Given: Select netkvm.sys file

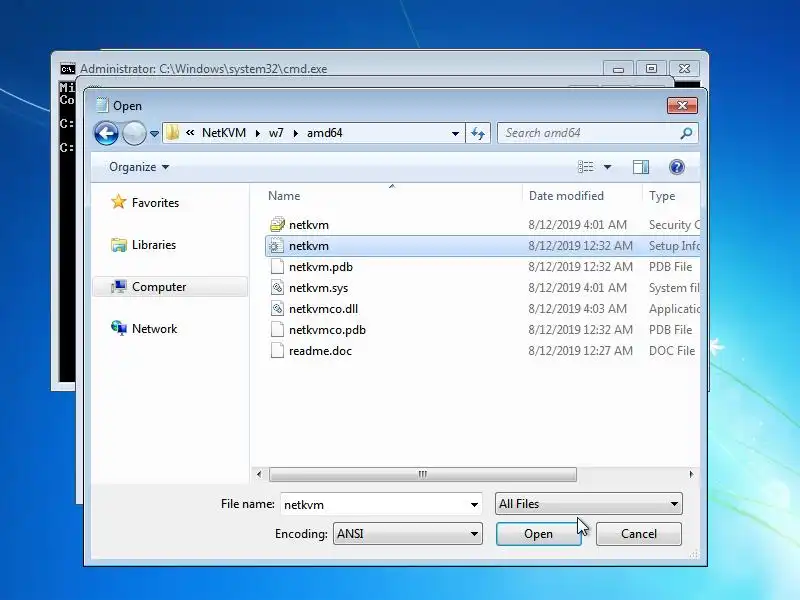Looking at the screenshot, I should (482, 288).
